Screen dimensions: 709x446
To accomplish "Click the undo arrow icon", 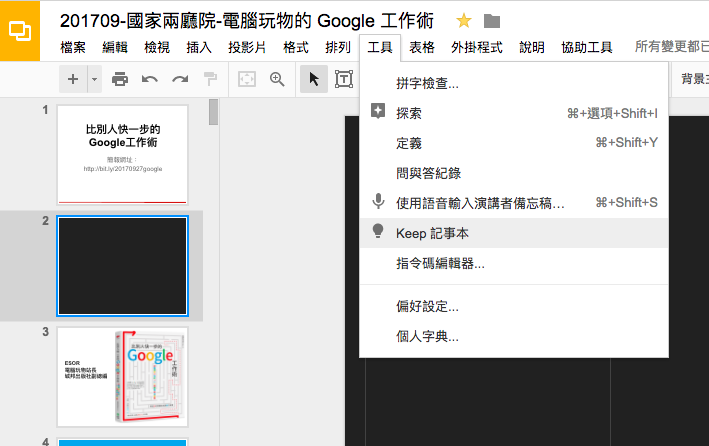I will click(x=150, y=80).
